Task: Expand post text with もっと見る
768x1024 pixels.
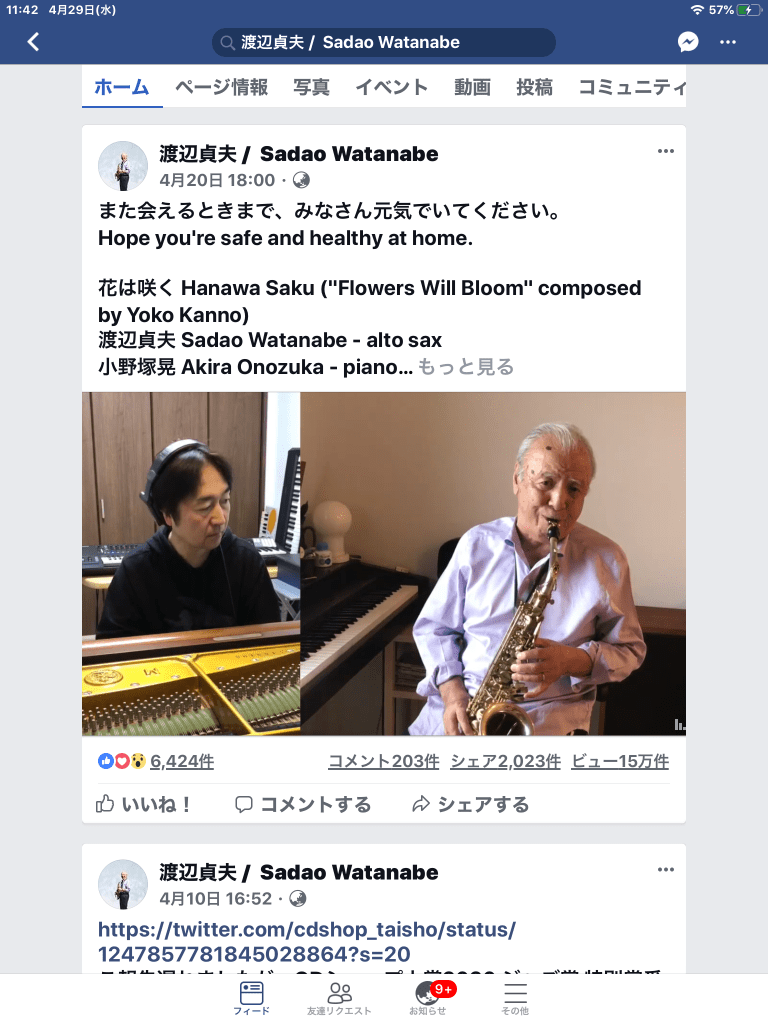Action: click(x=466, y=367)
